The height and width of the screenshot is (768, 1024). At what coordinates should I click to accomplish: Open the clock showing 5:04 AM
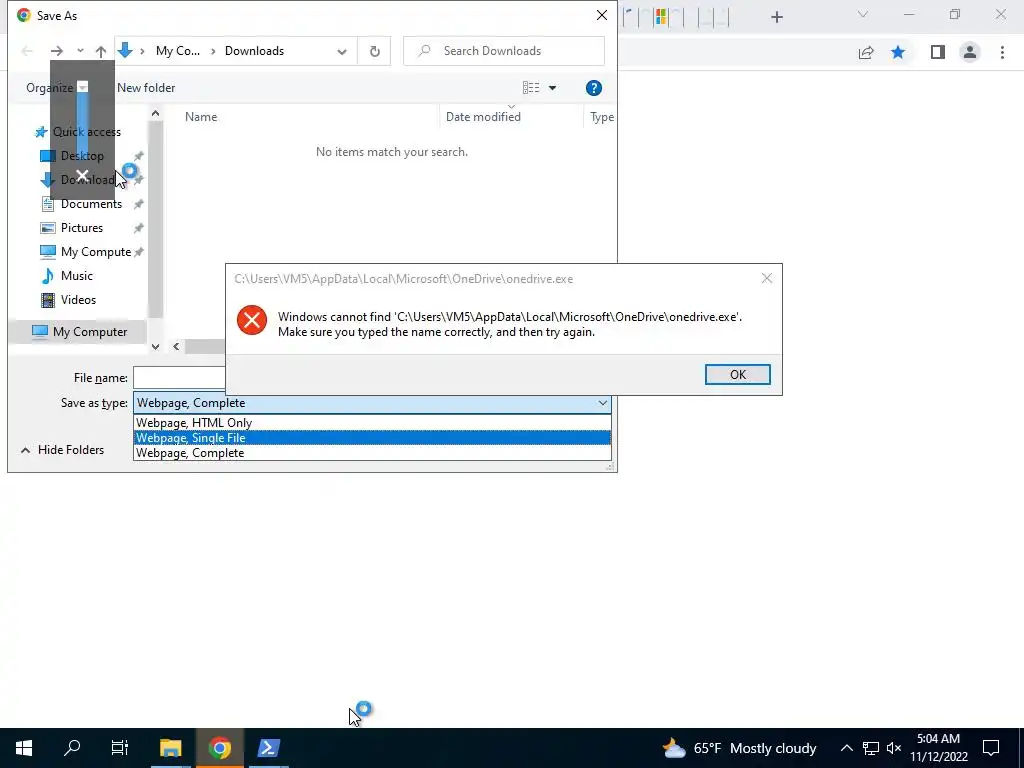938,748
